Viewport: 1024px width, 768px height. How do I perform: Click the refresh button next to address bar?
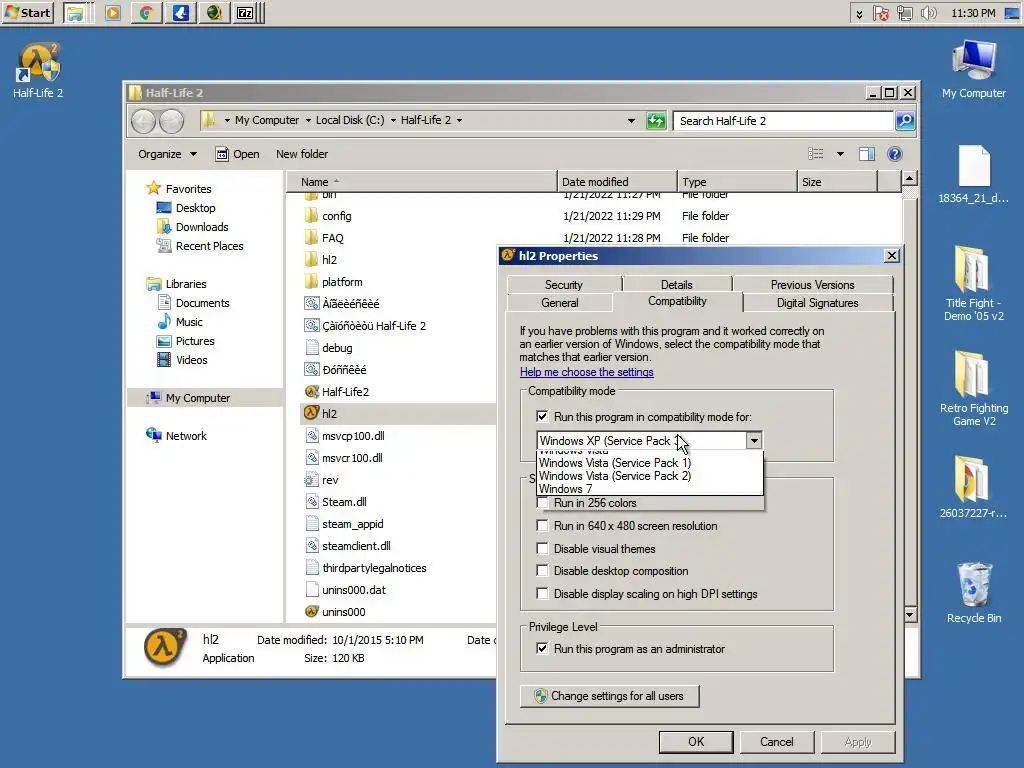tap(656, 121)
